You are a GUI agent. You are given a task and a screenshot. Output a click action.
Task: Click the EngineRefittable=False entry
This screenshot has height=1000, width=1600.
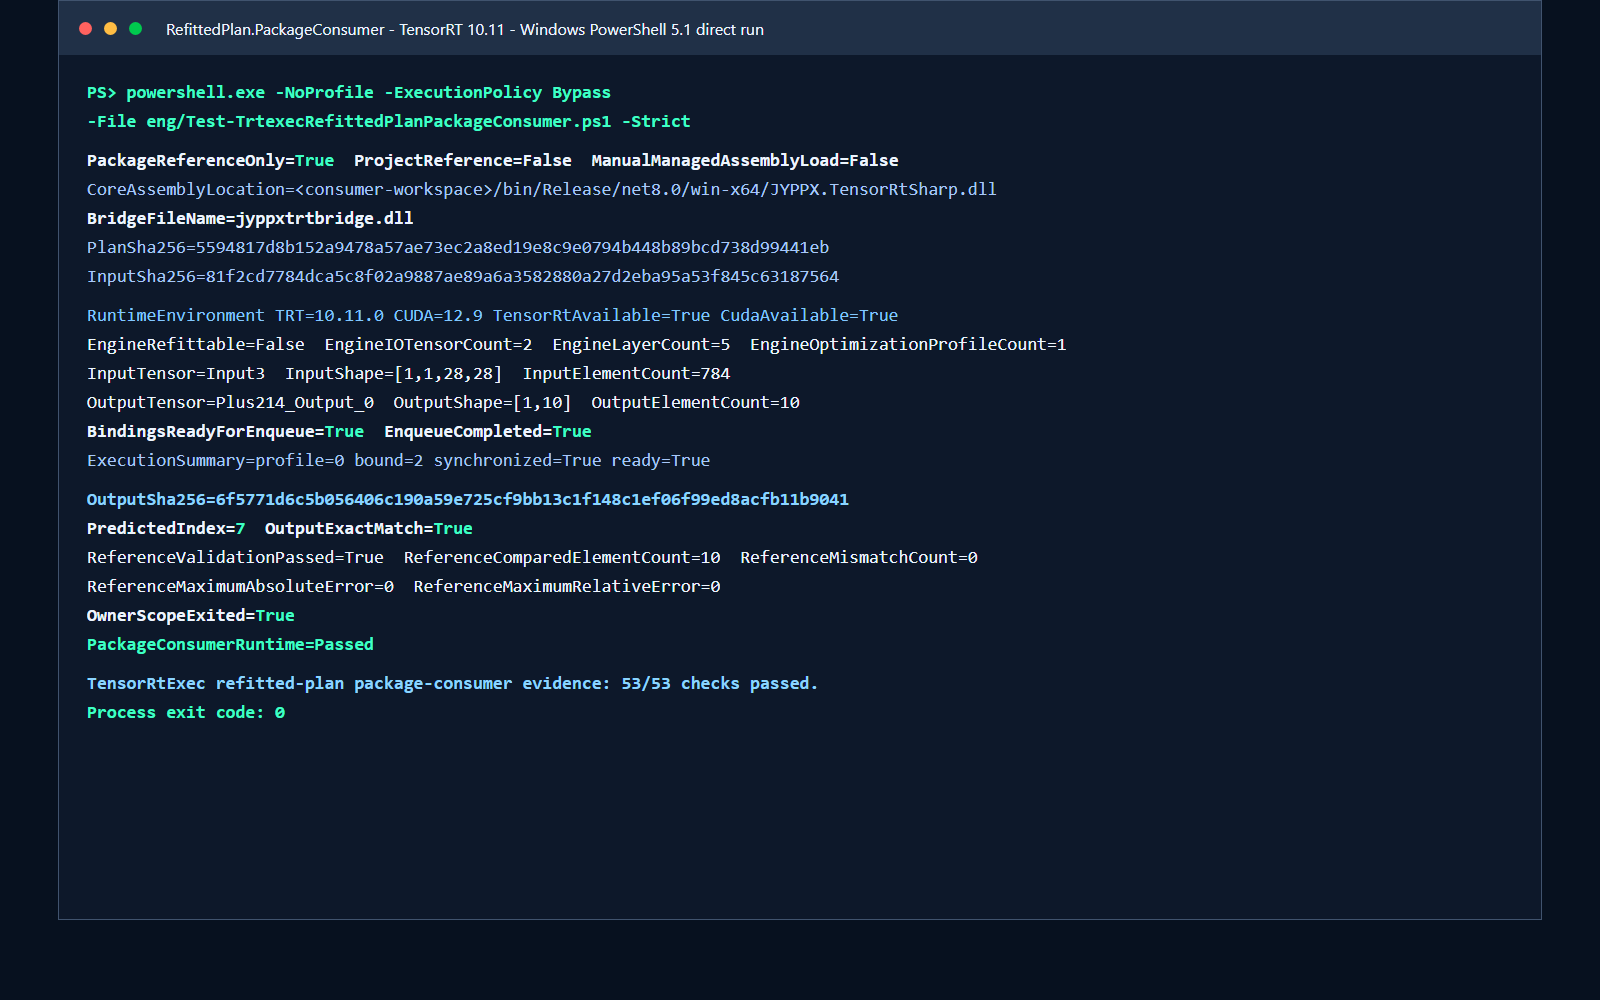196,345
